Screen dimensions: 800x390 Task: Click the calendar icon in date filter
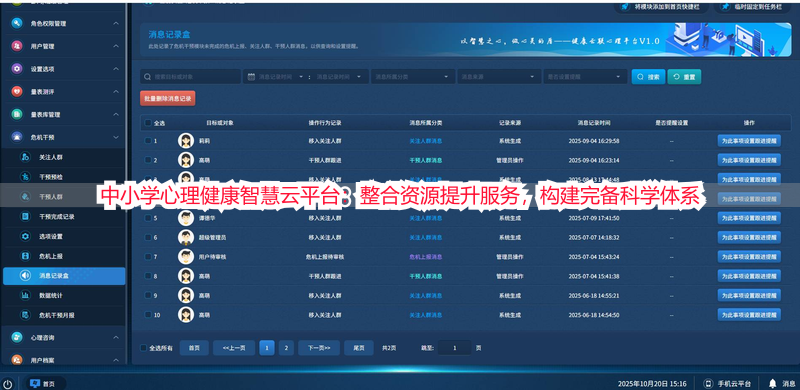pos(251,77)
